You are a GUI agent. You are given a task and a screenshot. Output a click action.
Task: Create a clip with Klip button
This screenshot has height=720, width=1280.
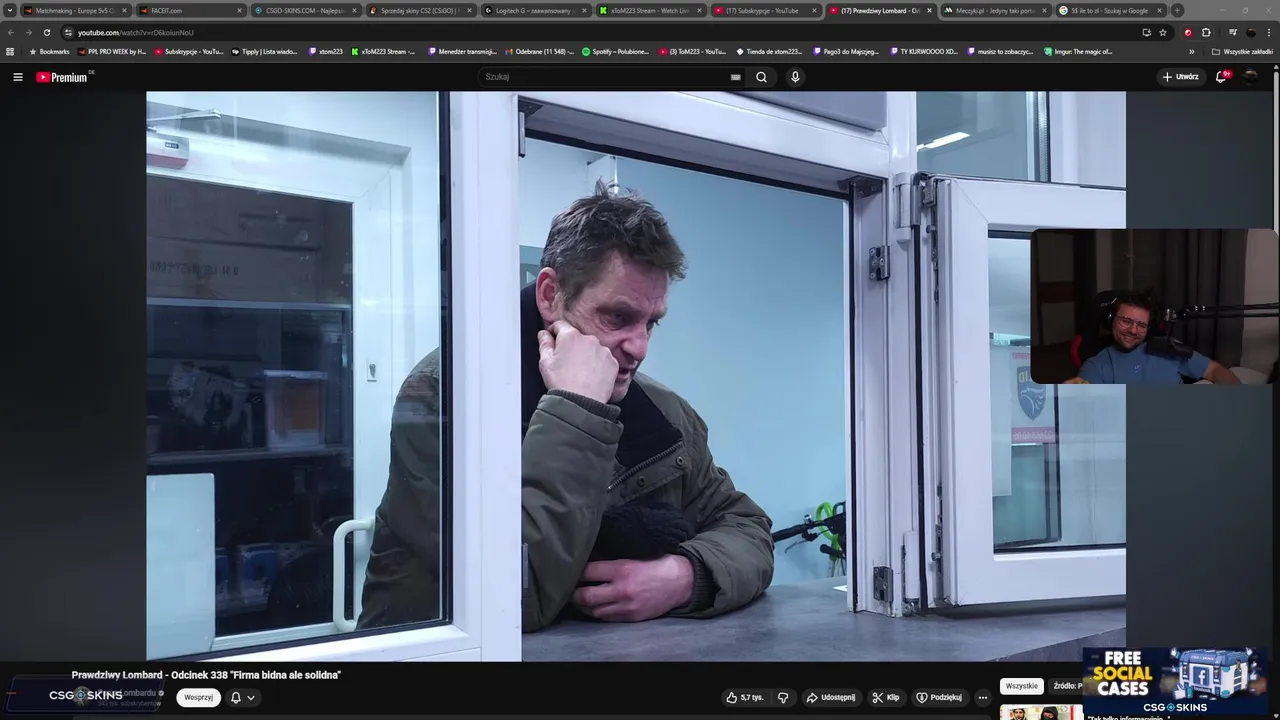pyautogui.click(x=886, y=697)
